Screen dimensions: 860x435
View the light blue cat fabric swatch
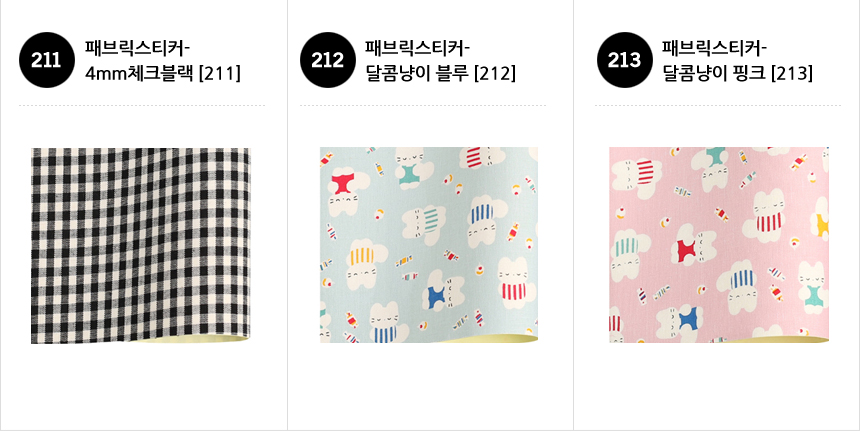pos(429,245)
